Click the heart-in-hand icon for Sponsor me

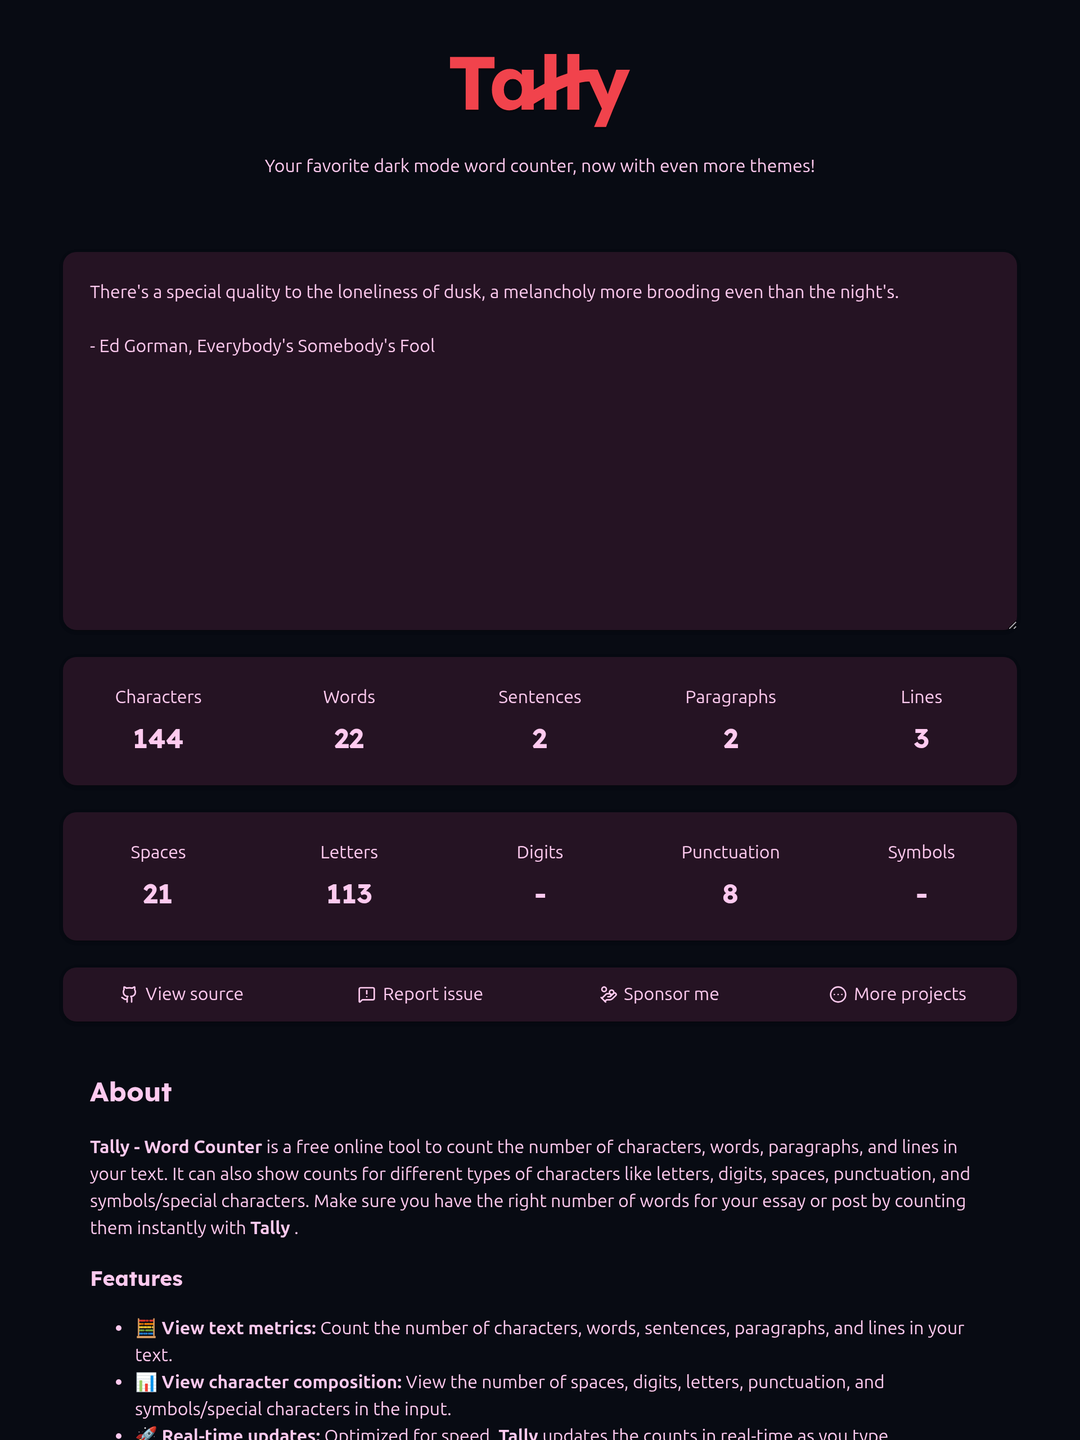(x=608, y=994)
